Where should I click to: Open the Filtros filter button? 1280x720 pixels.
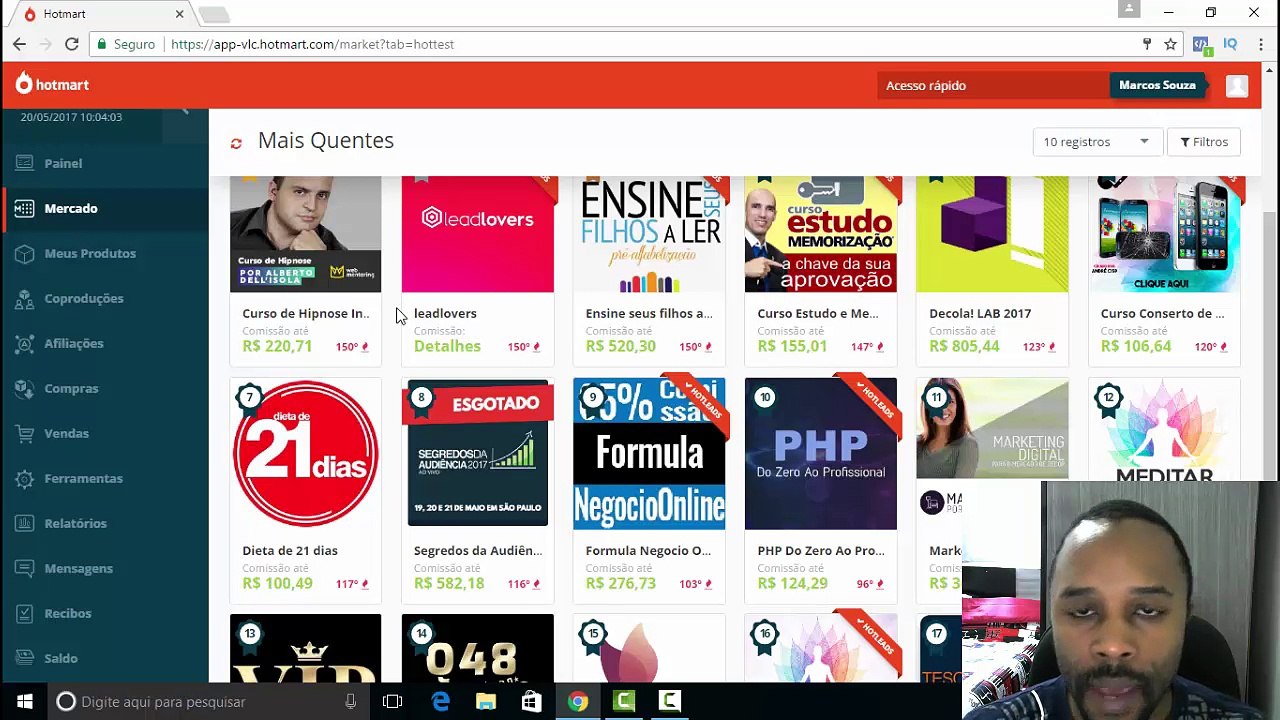(x=1204, y=142)
